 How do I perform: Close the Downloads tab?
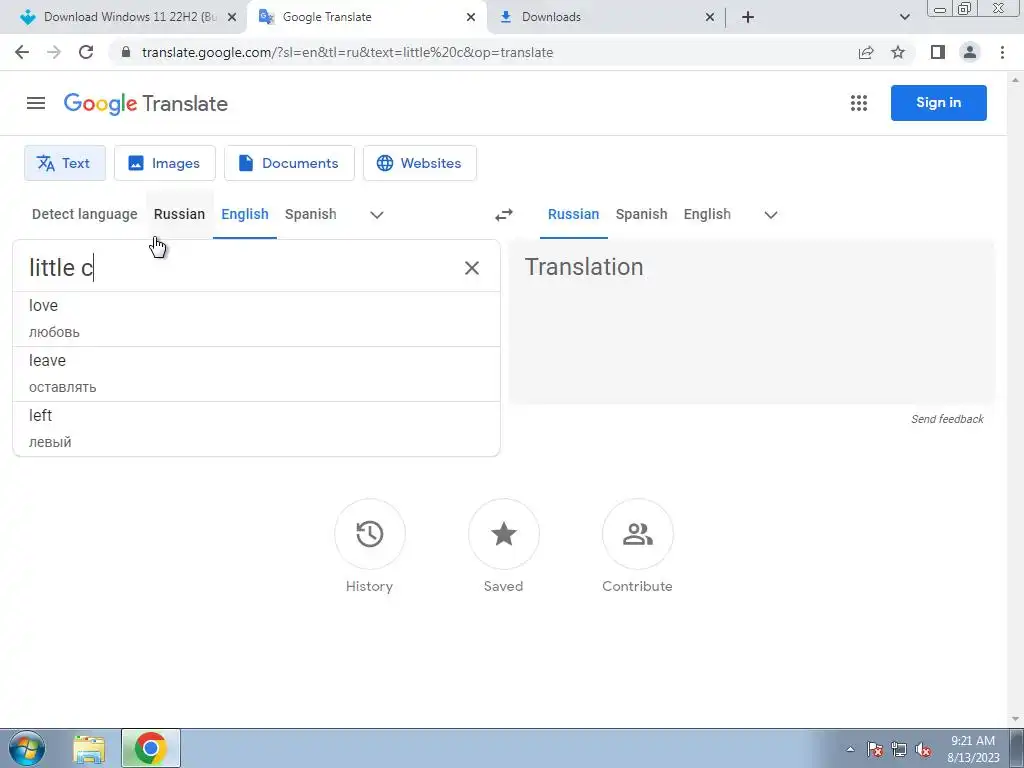coord(710,17)
